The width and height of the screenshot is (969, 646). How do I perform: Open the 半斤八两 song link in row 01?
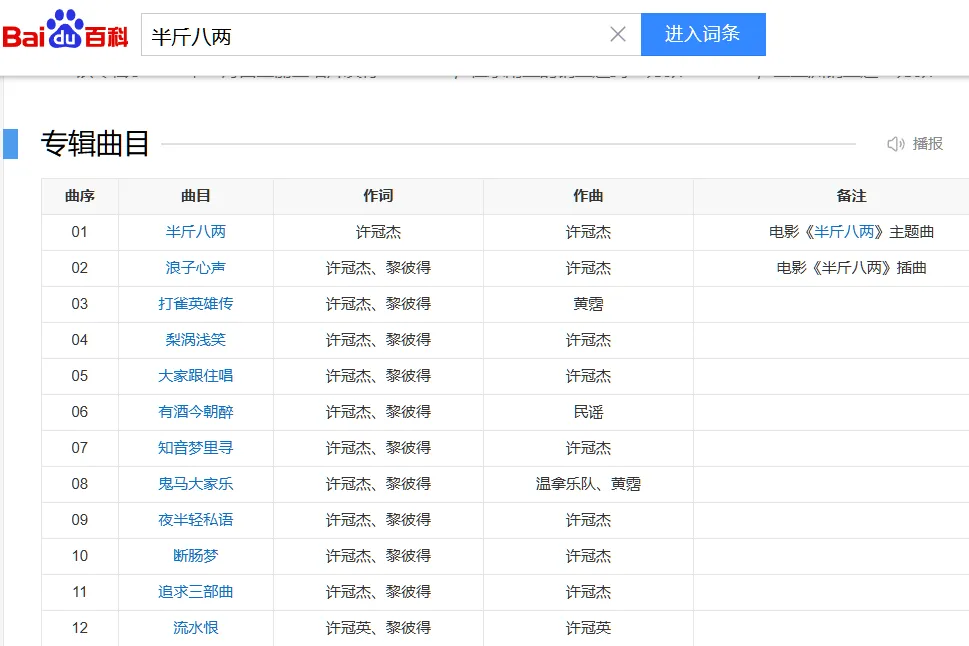[196, 232]
